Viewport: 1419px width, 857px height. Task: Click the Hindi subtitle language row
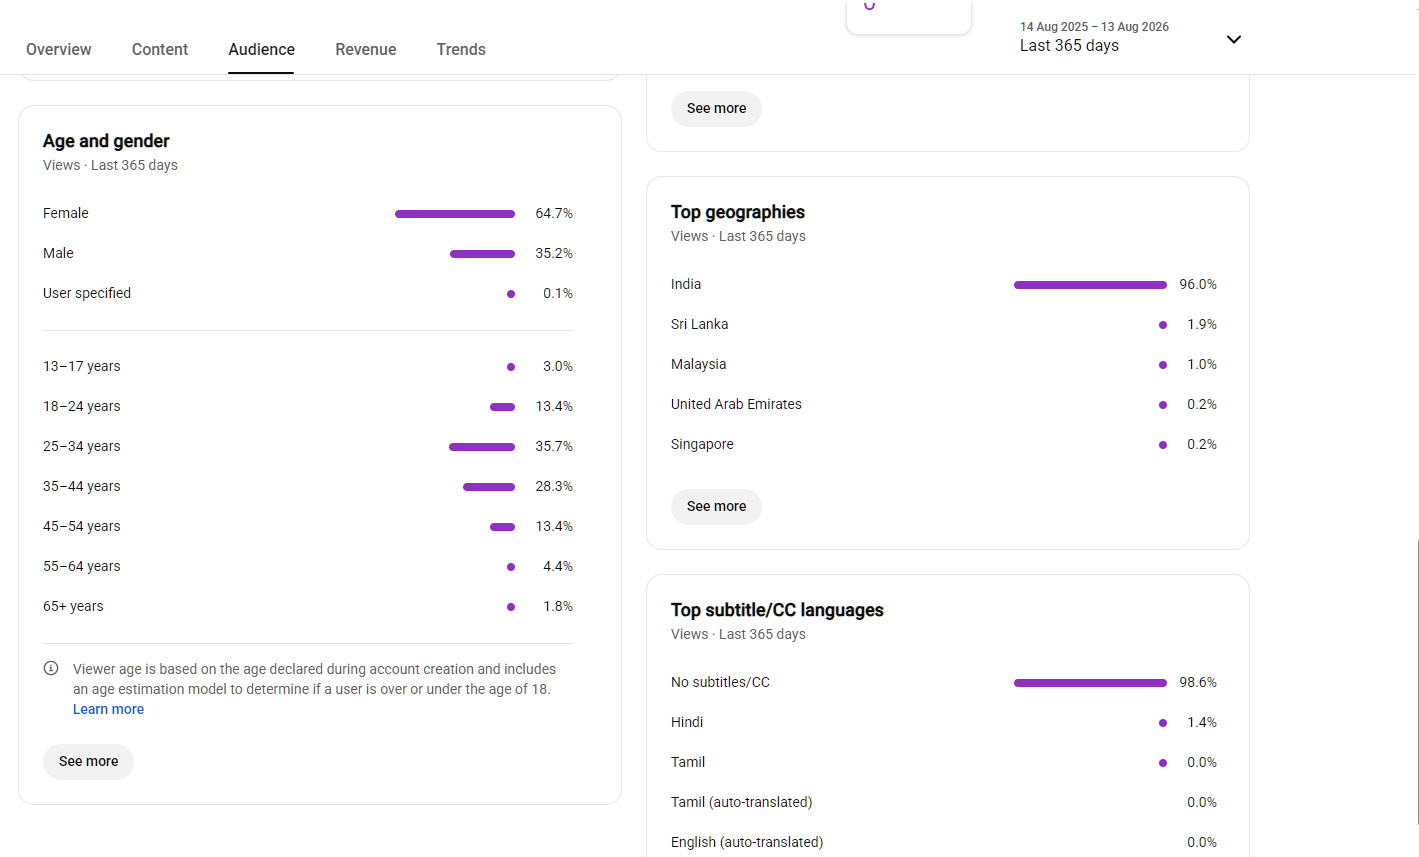[944, 722]
